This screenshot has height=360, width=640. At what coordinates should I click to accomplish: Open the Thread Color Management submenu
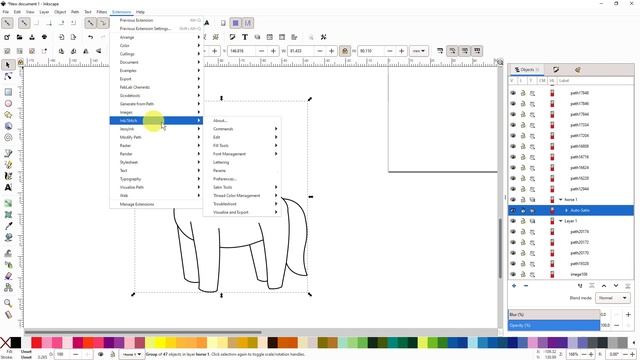point(242,196)
